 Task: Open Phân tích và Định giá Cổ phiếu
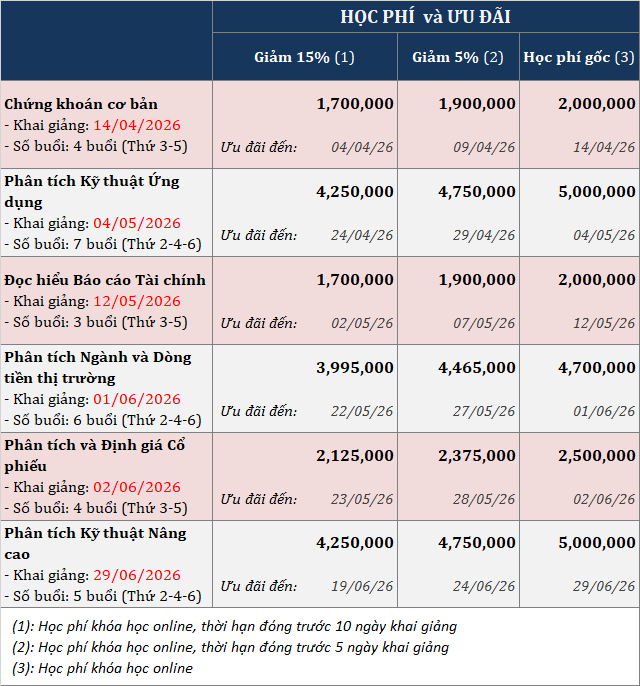[x=95, y=455]
